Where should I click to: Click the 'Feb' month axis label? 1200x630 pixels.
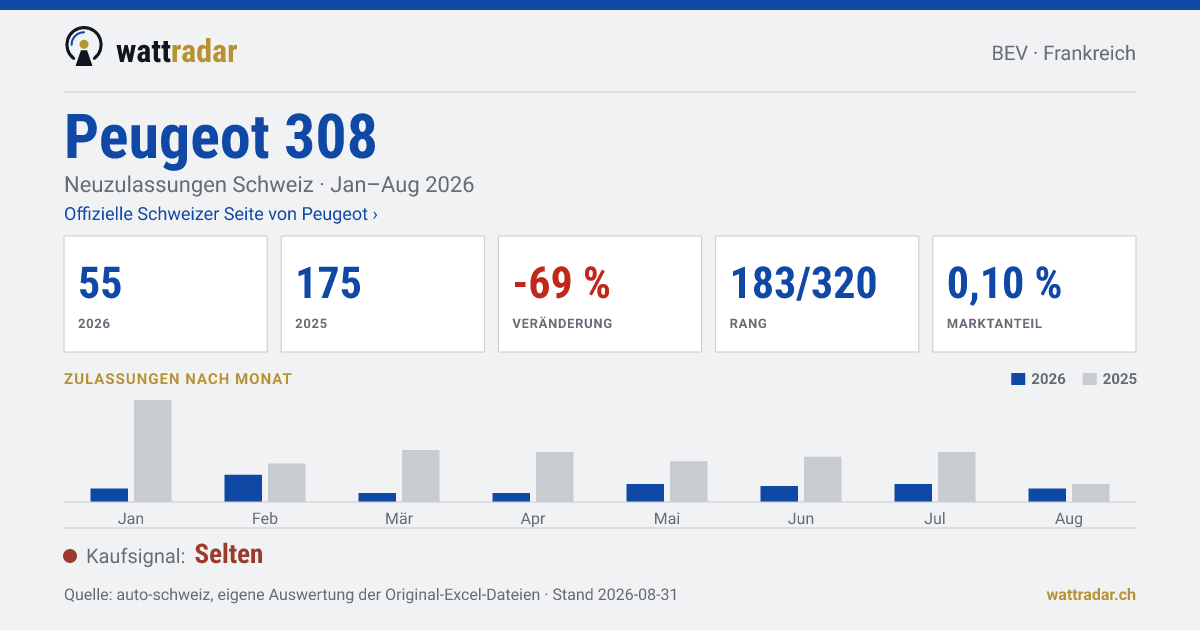265,518
